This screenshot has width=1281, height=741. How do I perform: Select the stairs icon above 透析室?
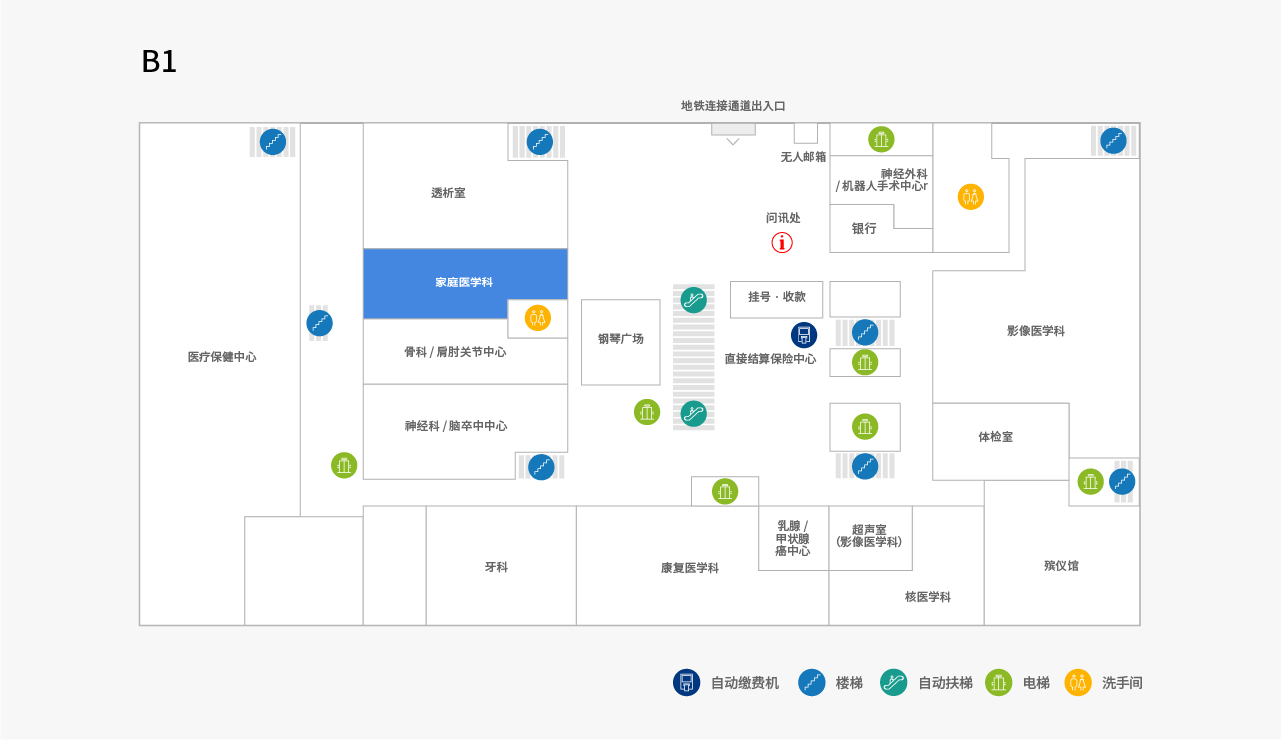(x=540, y=142)
